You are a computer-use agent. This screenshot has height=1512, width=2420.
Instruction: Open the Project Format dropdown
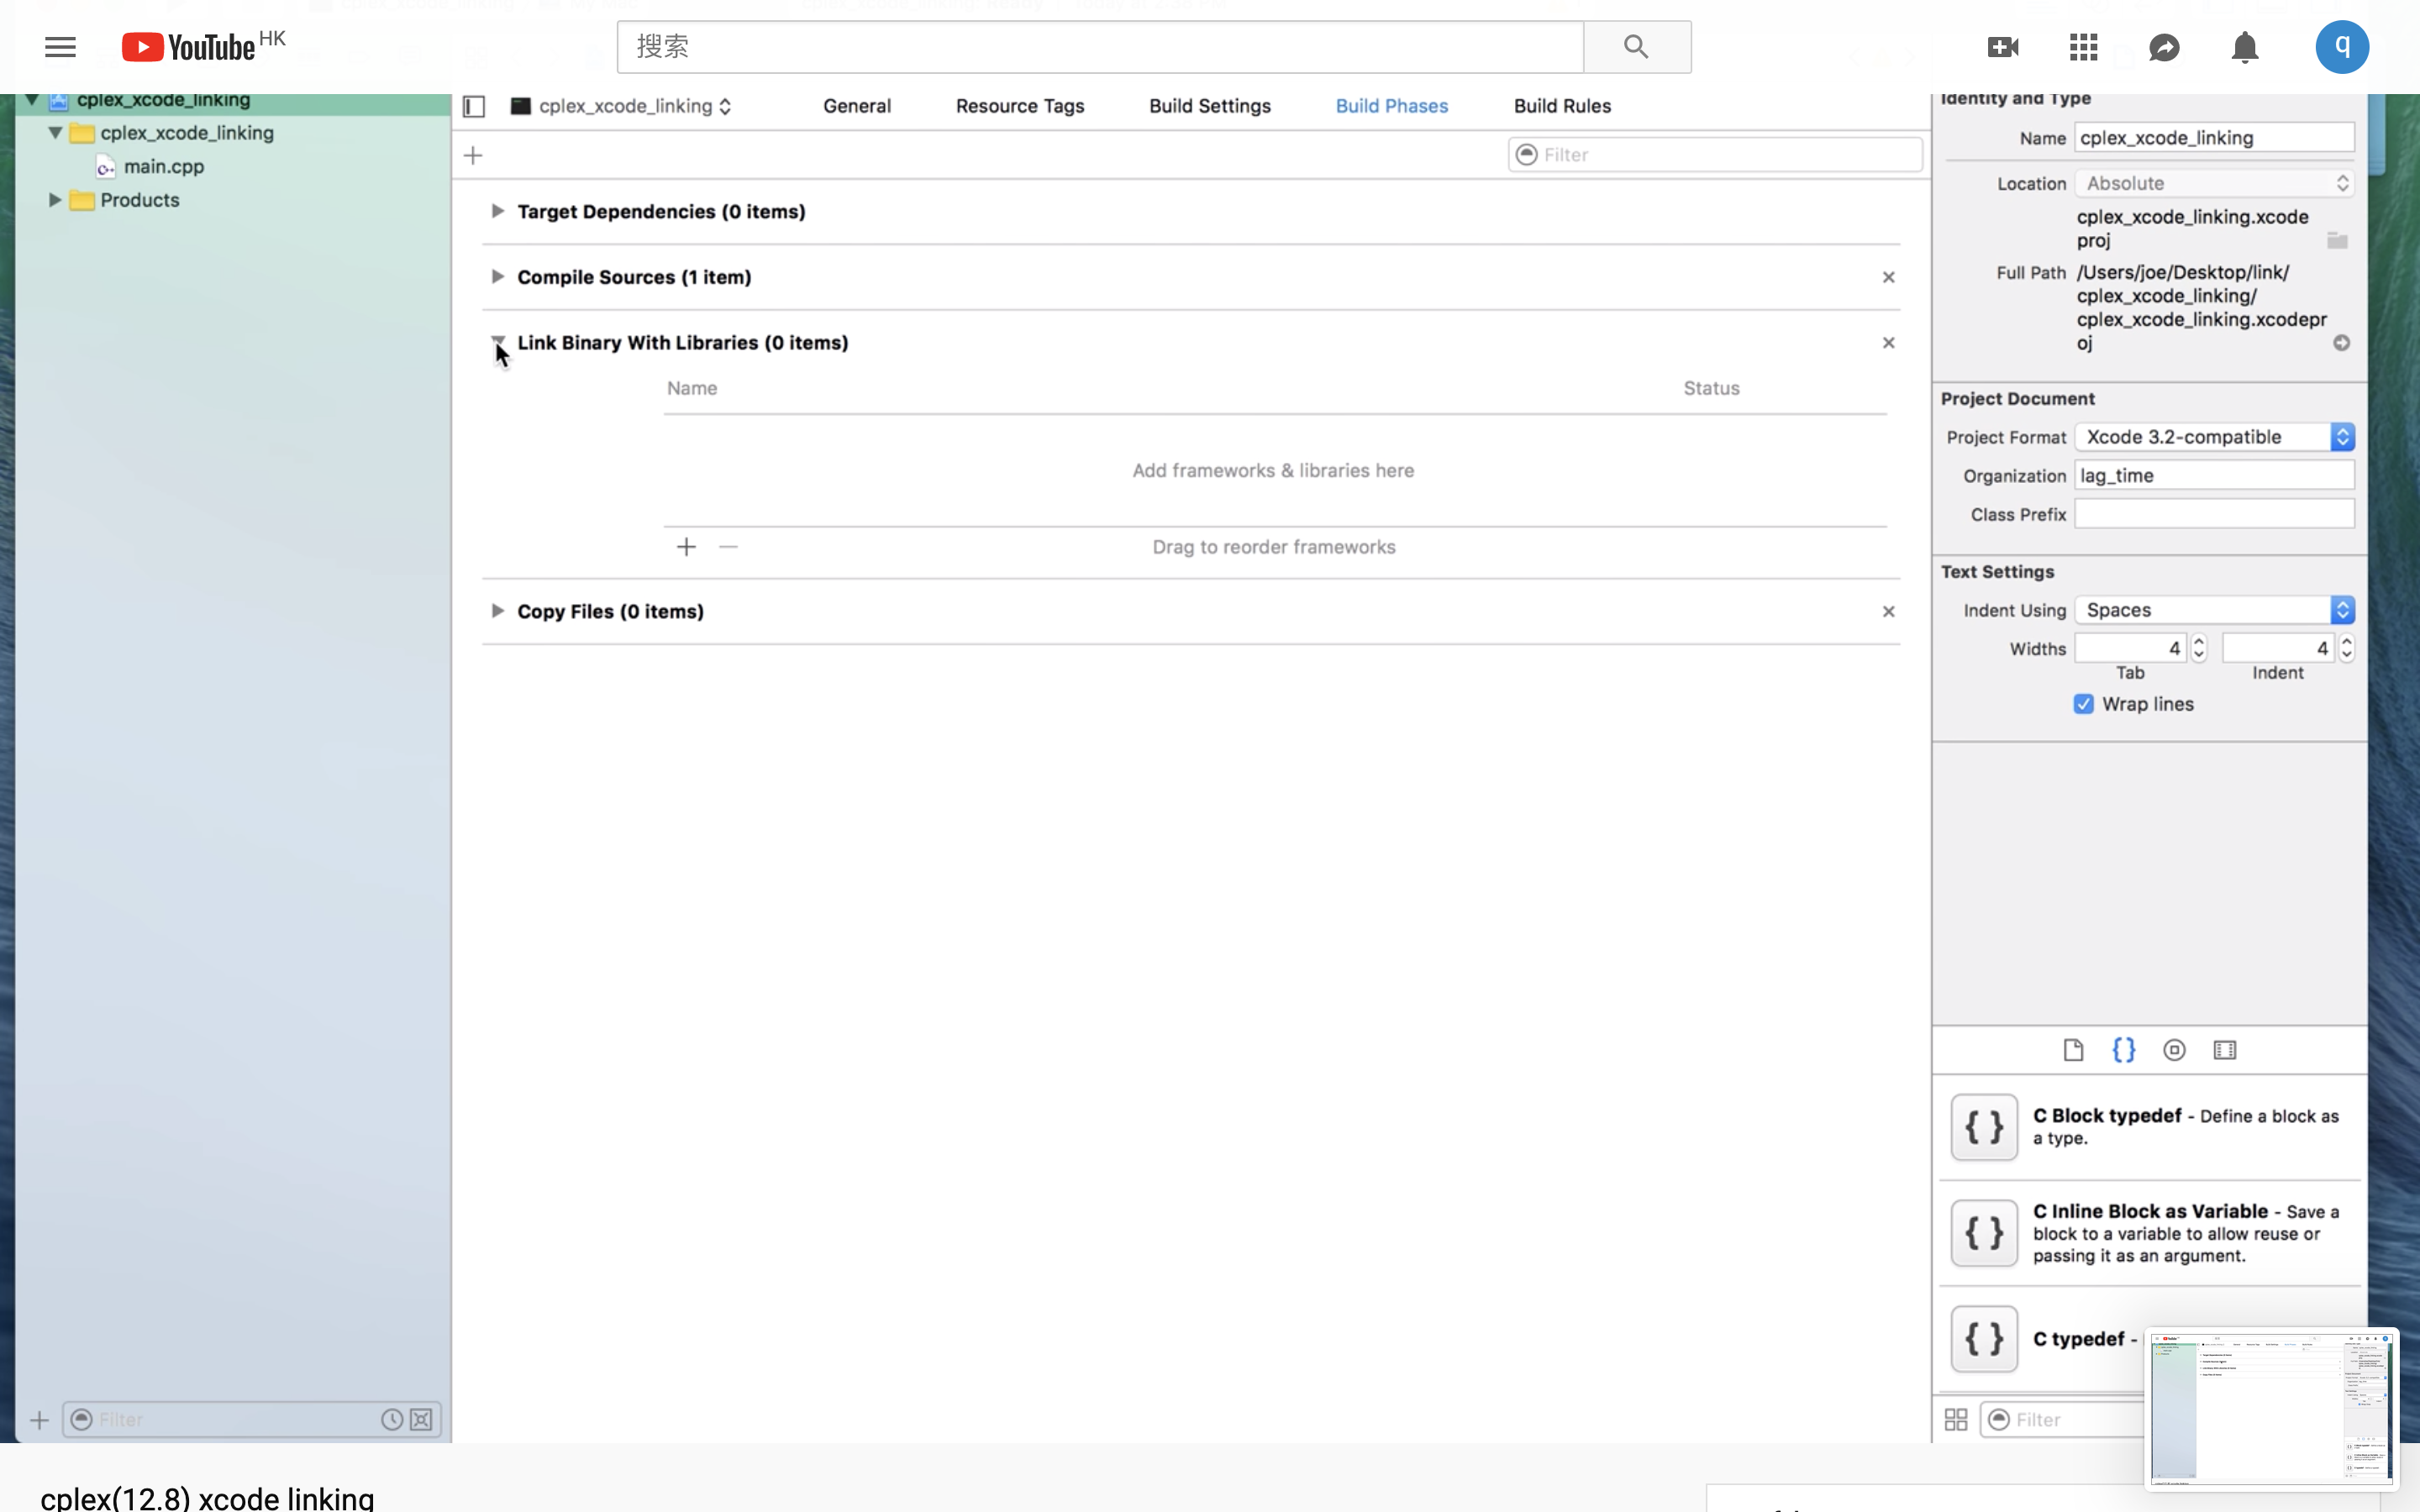pyautogui.click(x=2214, y=437)
